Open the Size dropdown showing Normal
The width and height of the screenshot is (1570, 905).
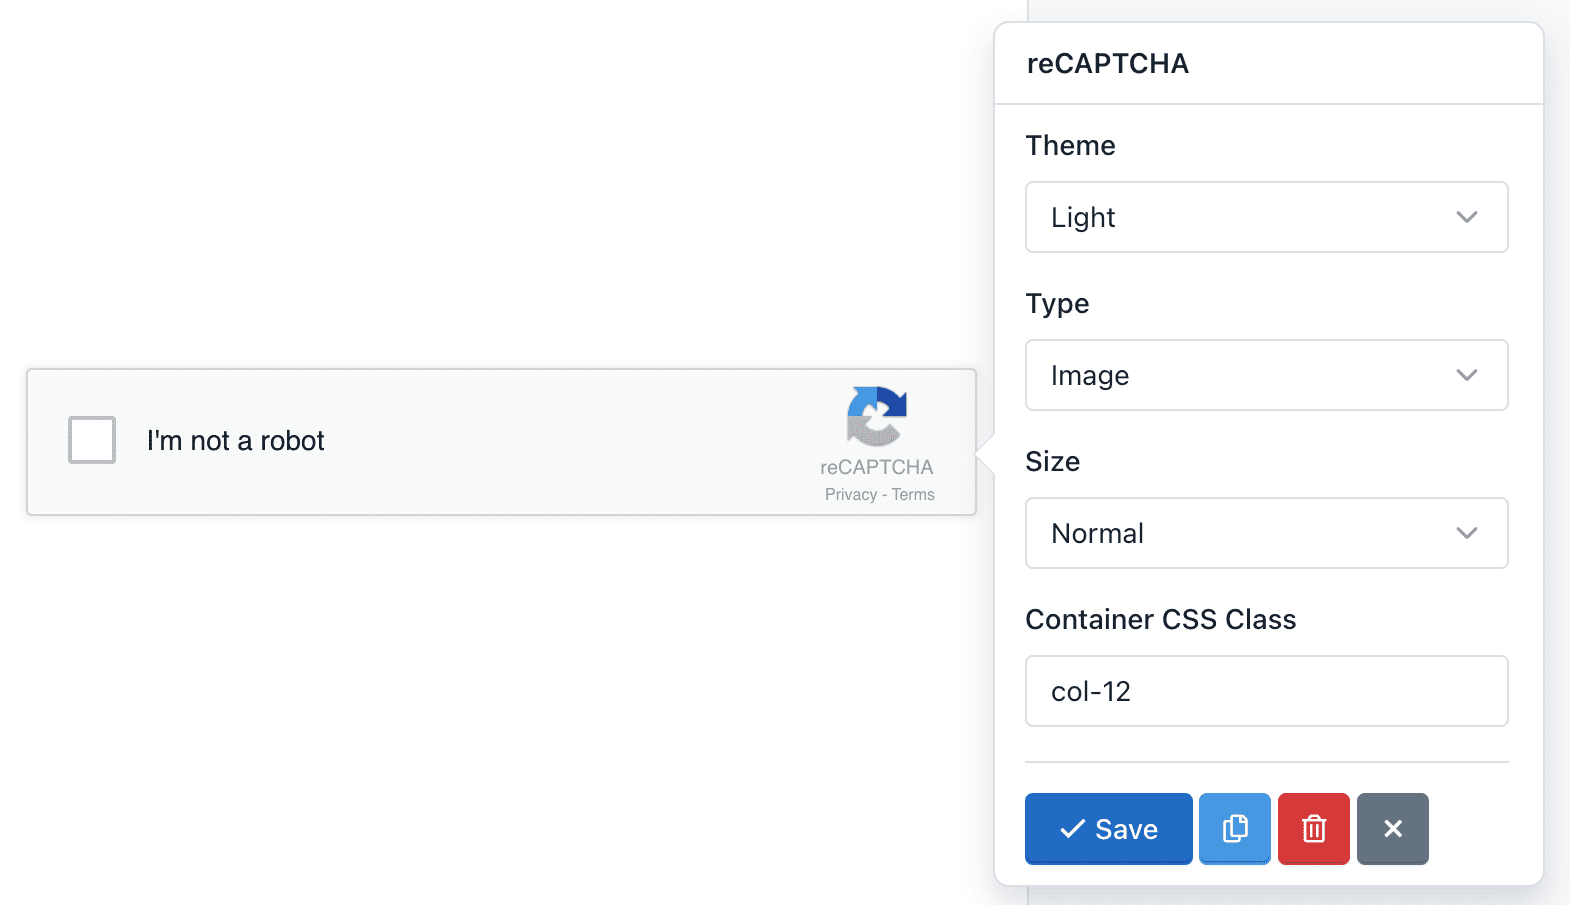click(x=1266, y=533)
